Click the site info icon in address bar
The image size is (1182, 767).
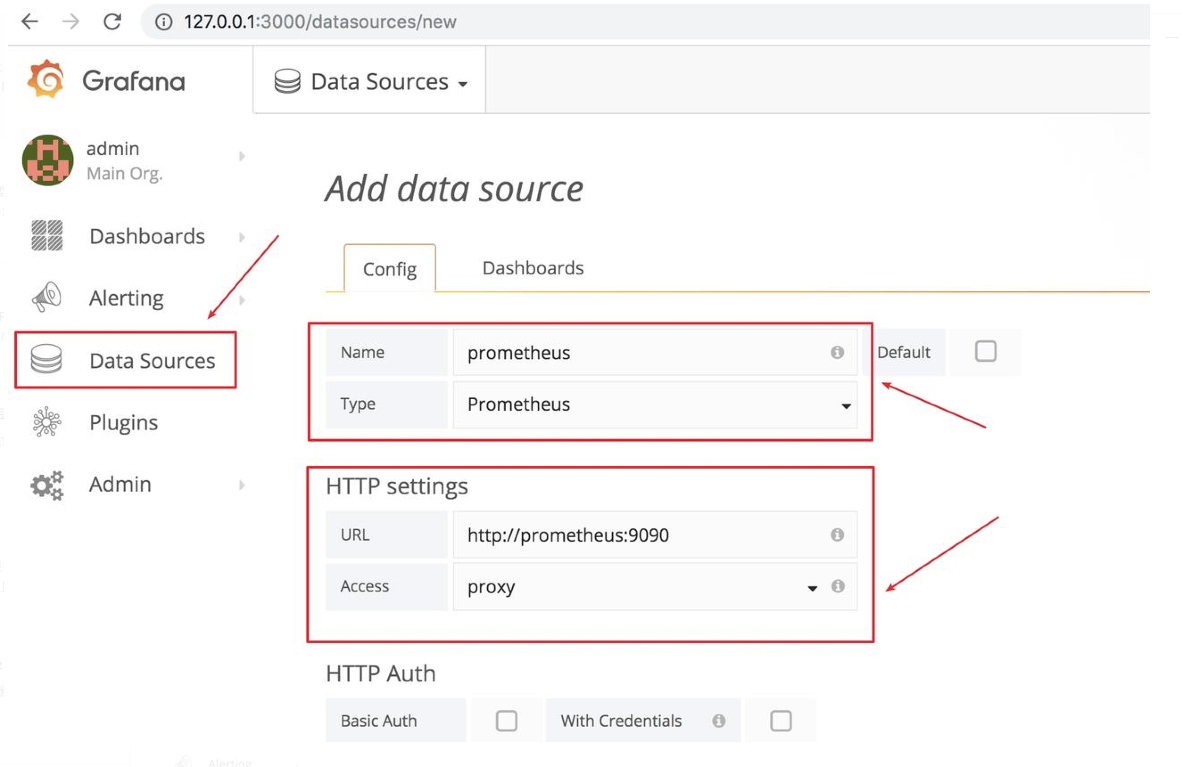coord(164,22)
